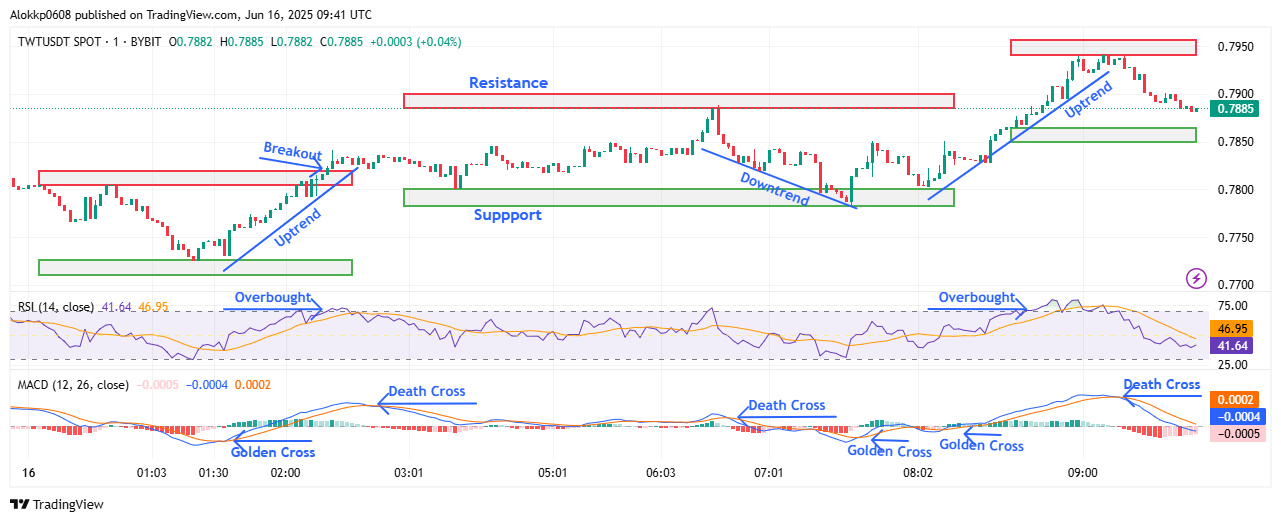Screen dimensions: 1281x522
Task: Select the 'Resistance' text label on chart
Action: [x=509, y=83]
